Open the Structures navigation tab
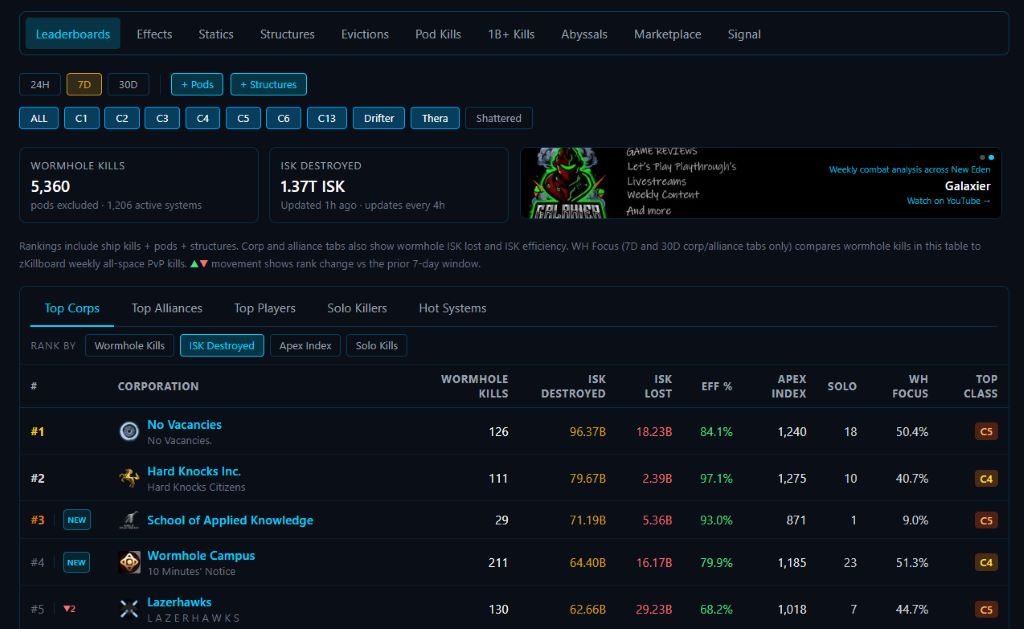1024x629 pixels. [287, 34]
